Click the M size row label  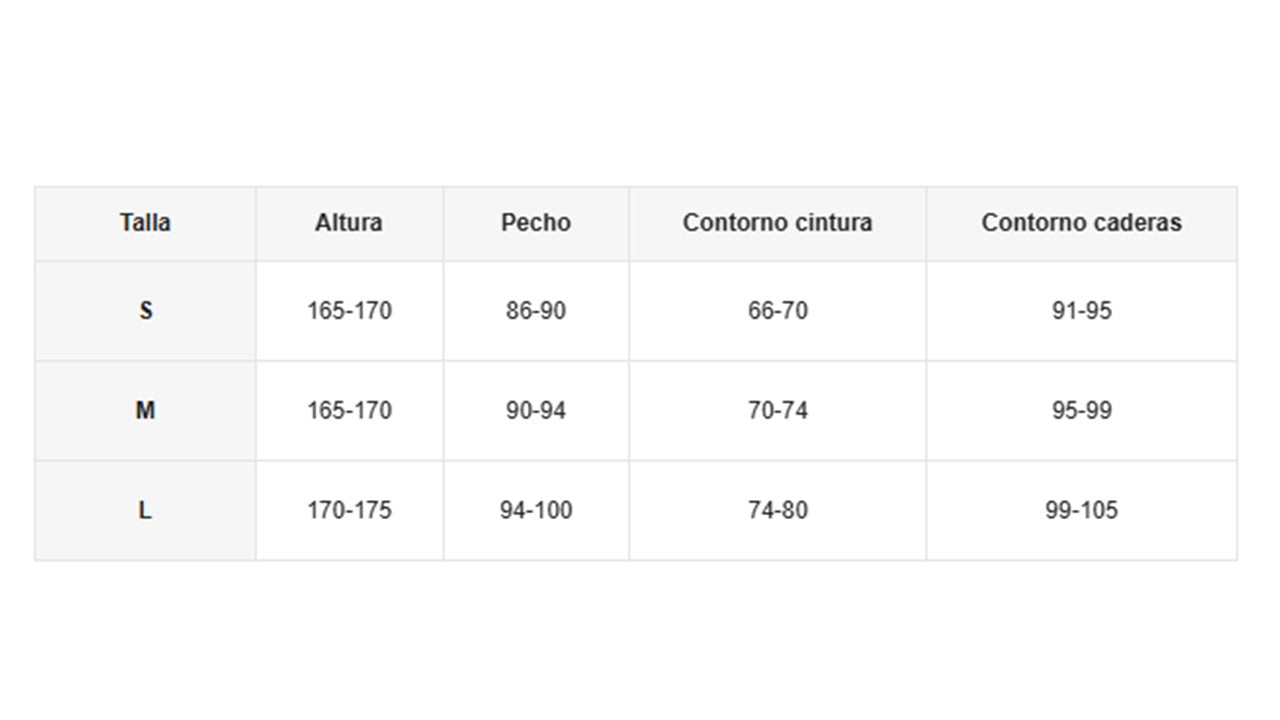145,410
